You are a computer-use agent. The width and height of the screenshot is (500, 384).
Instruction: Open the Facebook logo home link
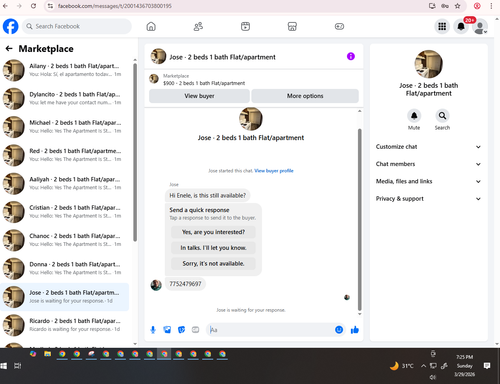10,26
